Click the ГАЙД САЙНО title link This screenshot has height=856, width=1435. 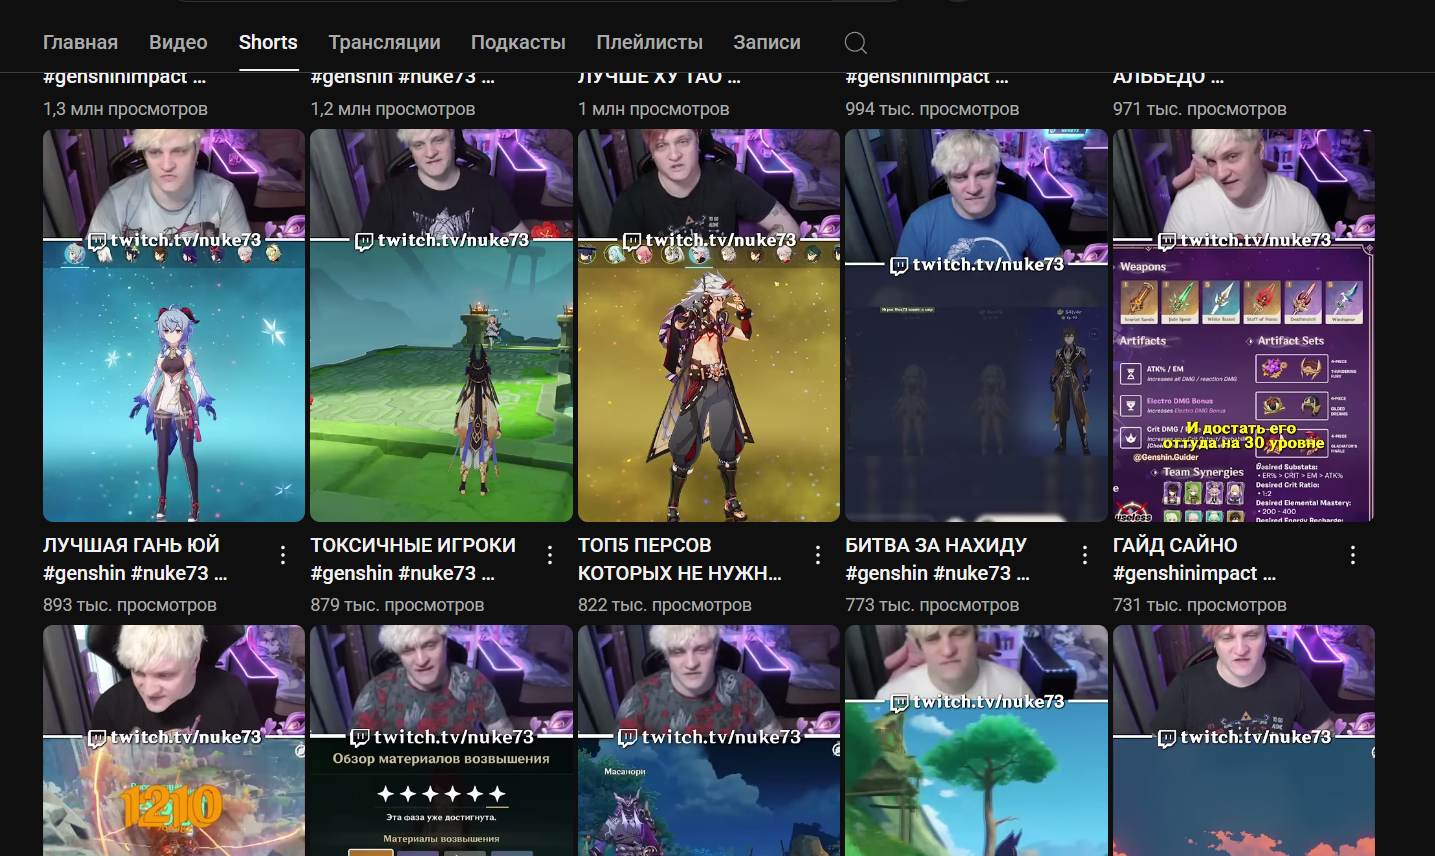tap(1194, 559)
